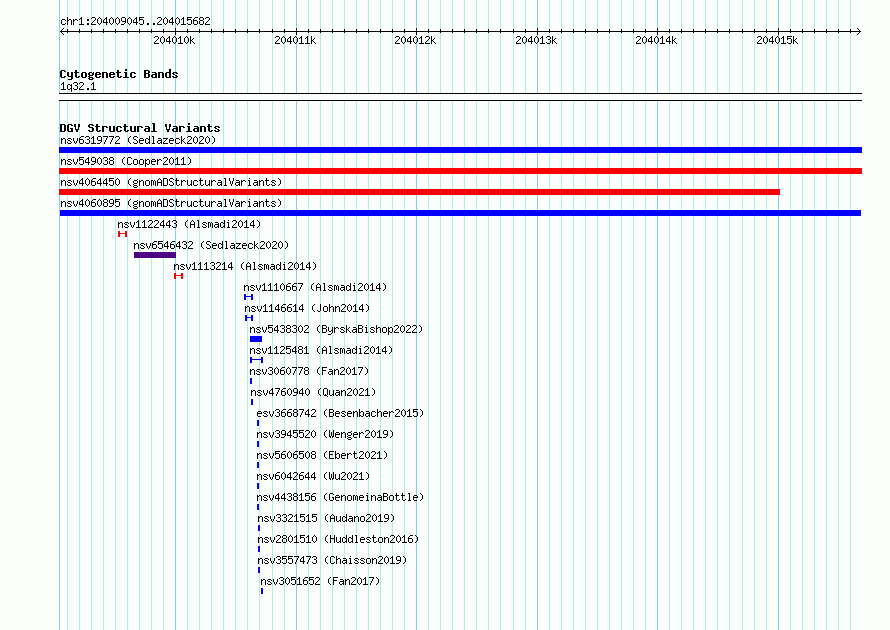Viewport: 890px width, 630px height.
Task: Click the 204011k ruler label
Action: pos(295,40)
